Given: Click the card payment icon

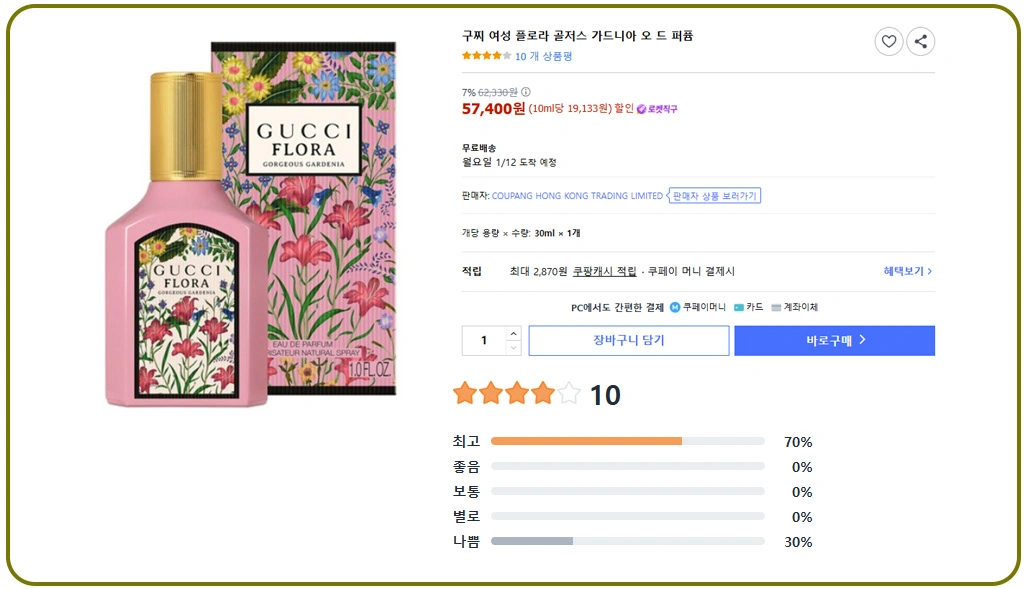Looking at the screenshot, I should pyautogui.click(x=739, y=307).
